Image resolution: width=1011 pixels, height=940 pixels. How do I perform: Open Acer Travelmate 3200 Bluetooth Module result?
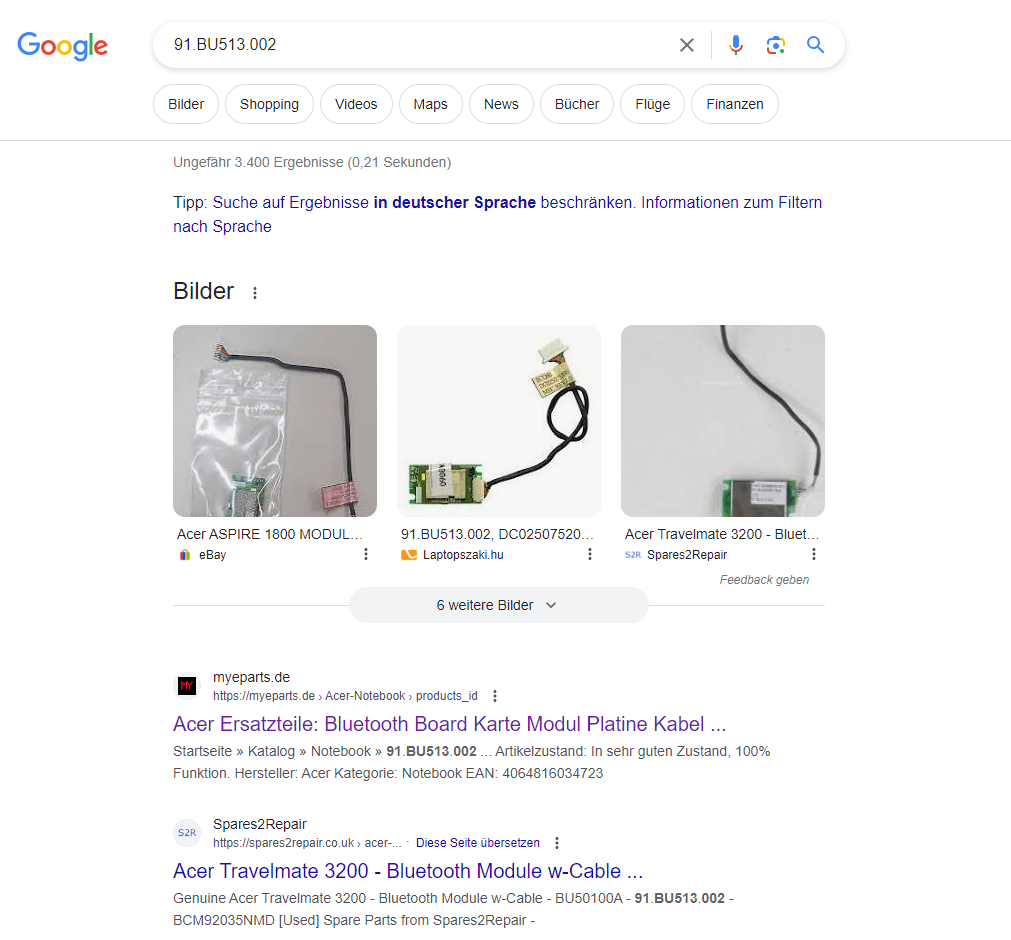[x=407, y=871]
